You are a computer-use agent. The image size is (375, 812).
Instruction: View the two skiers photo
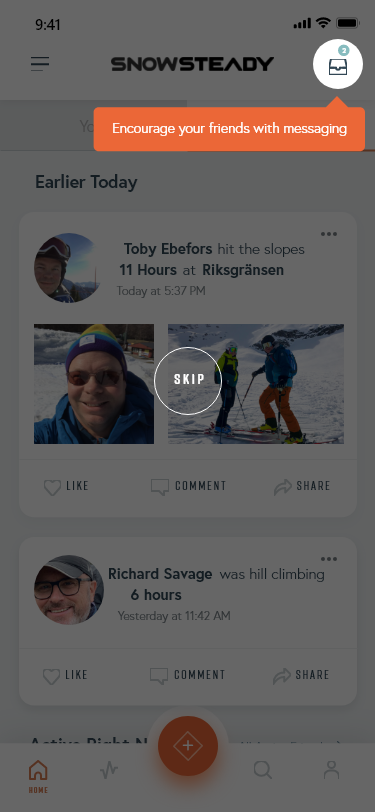[256, 384]
